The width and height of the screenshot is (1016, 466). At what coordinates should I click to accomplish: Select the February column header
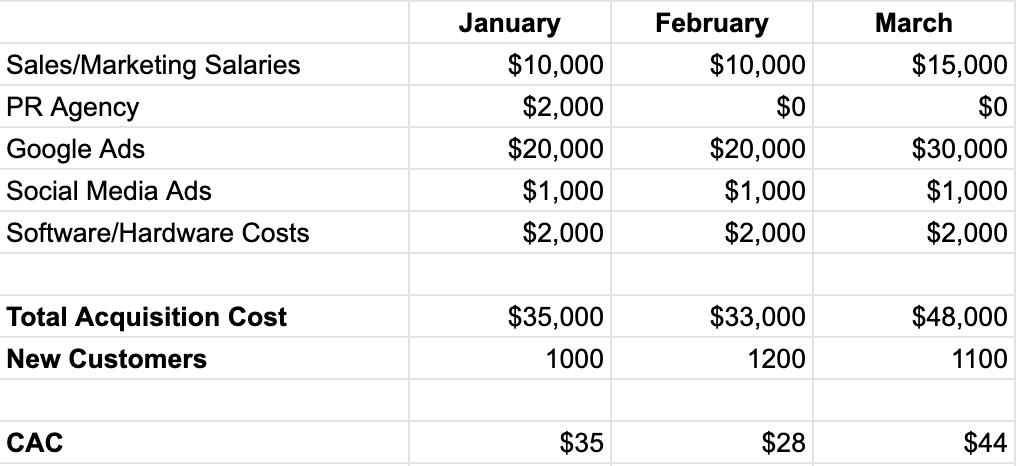pos(711,23)
